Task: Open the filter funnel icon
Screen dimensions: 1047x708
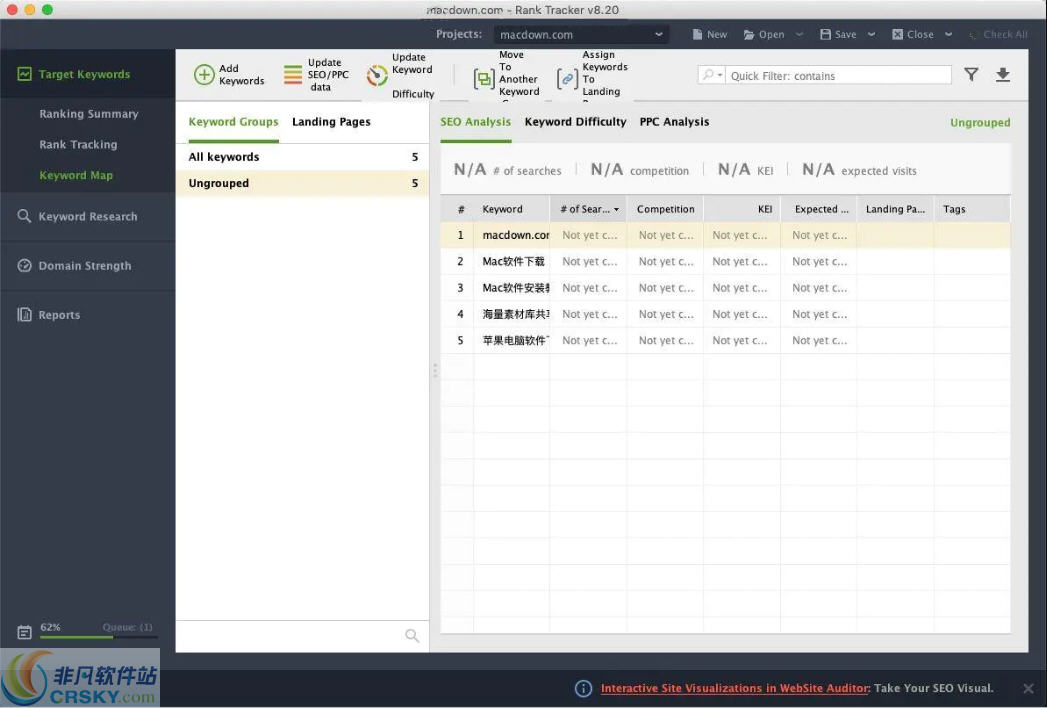Action: [x=971, y=75]
